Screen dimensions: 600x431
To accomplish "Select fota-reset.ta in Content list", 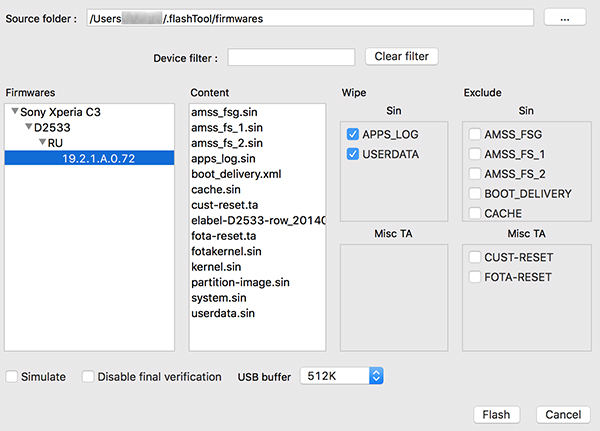I will click(x=223, y=236).
